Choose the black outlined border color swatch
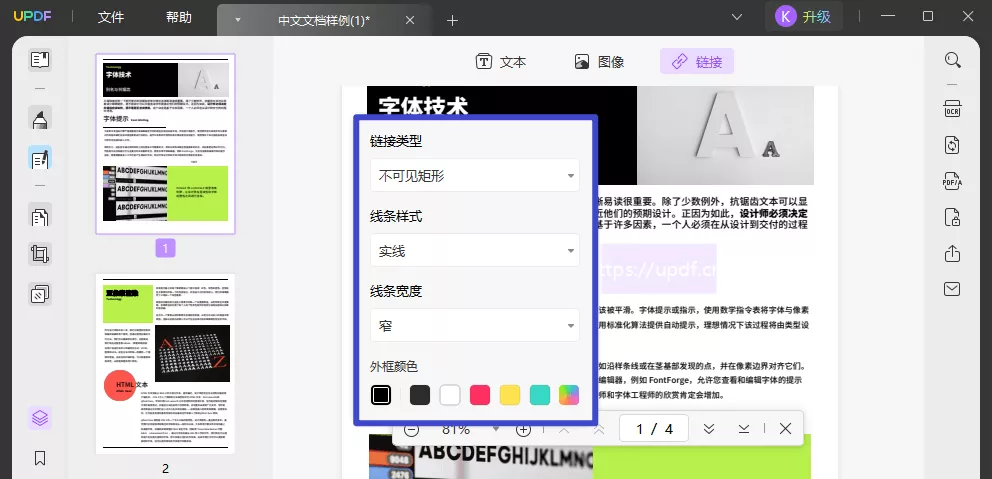992x479 pixels. pyautogui.click(x=380, y=395)
